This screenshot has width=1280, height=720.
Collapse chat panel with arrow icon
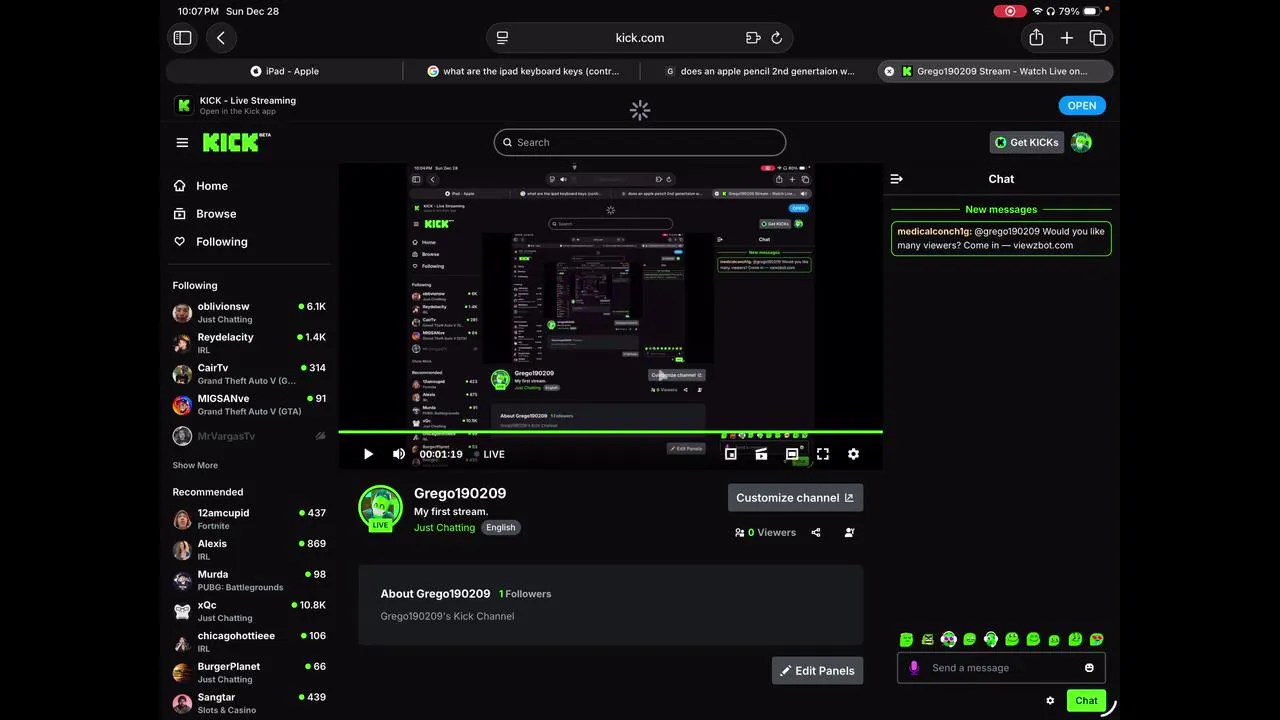point(896,179)
